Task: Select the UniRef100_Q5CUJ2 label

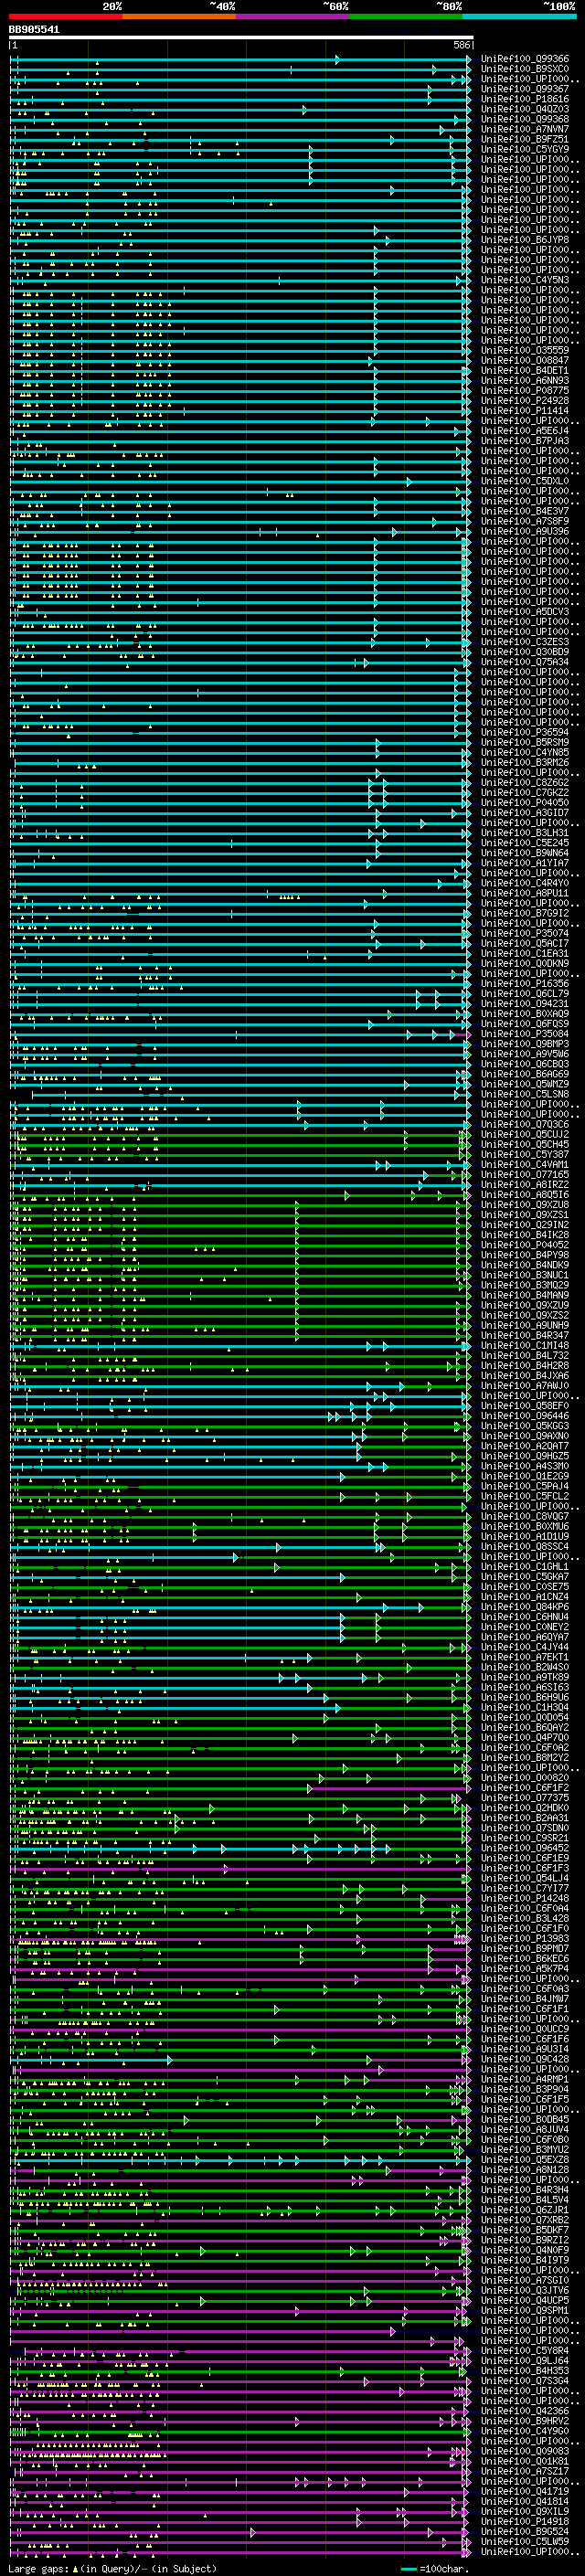Action: click(525, 1134)
